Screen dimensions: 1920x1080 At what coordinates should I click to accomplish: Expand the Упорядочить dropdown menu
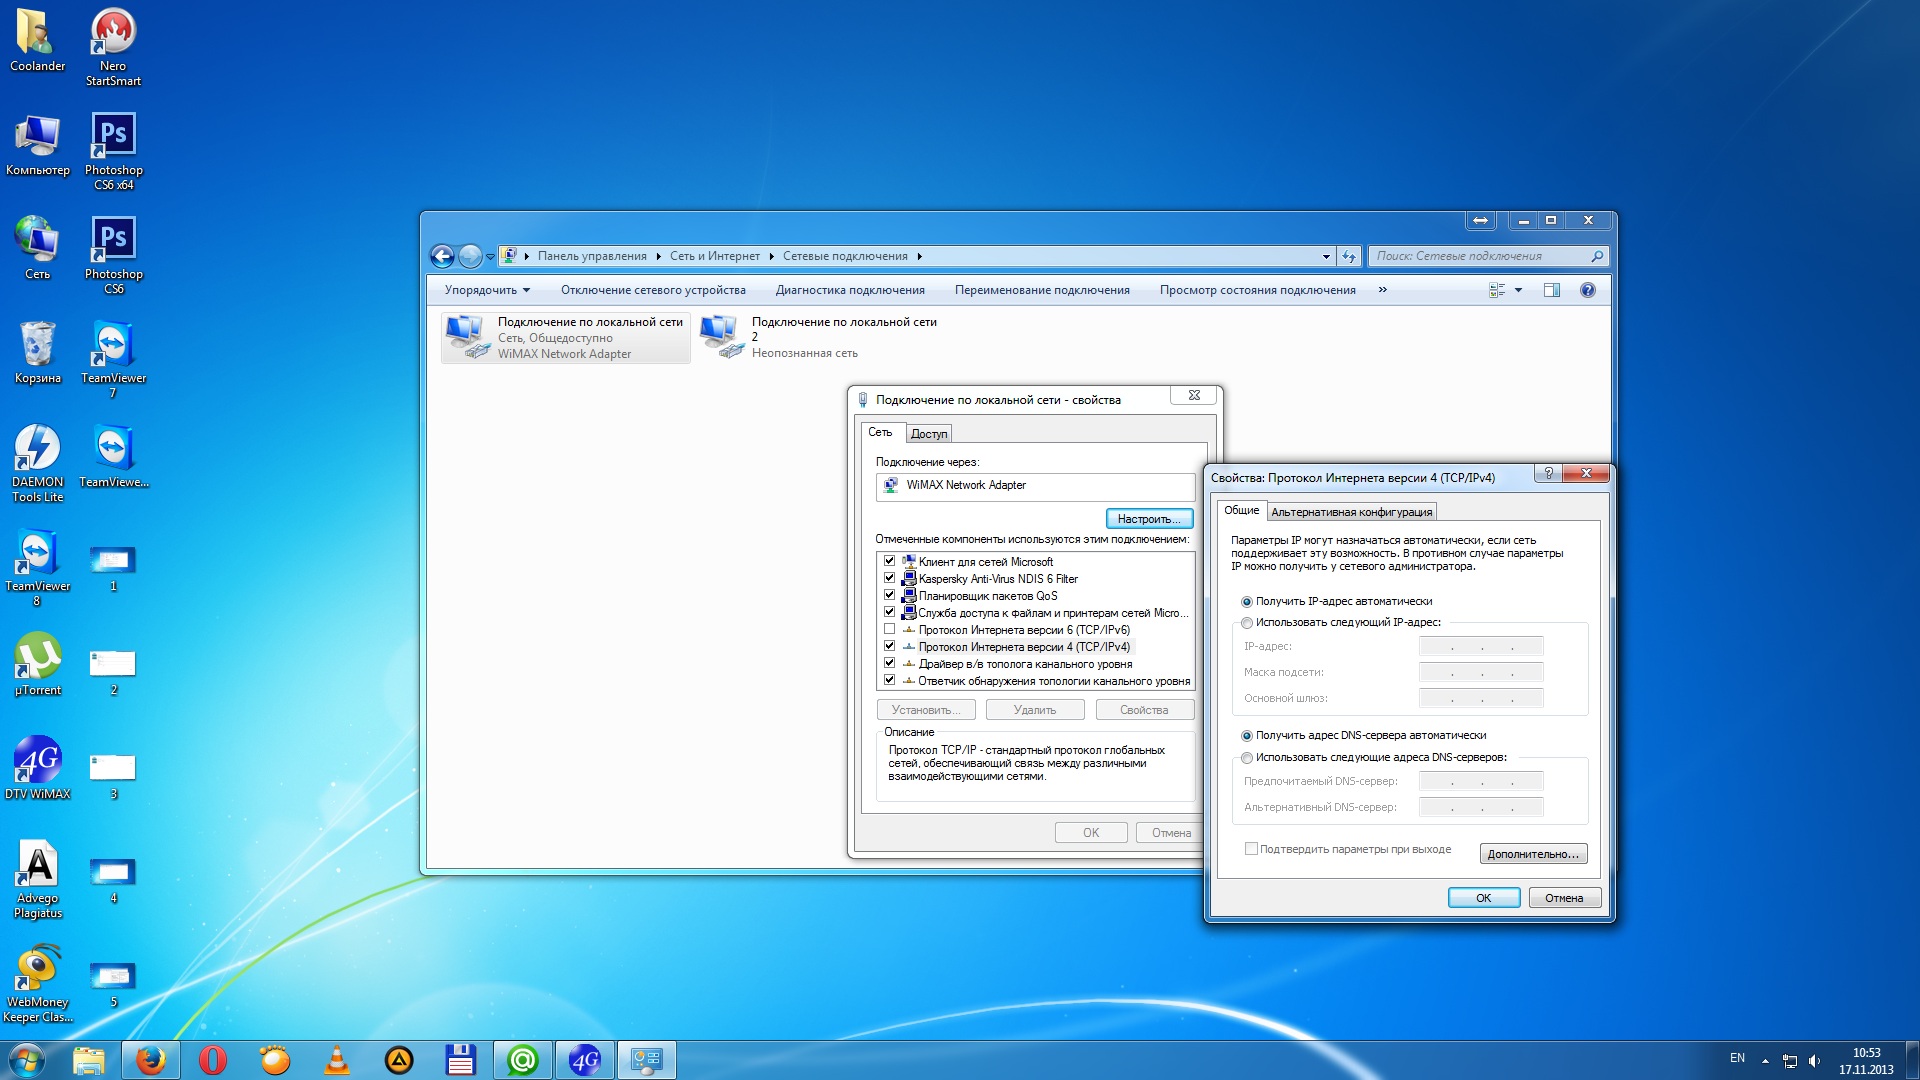click(x=487, y=290)
